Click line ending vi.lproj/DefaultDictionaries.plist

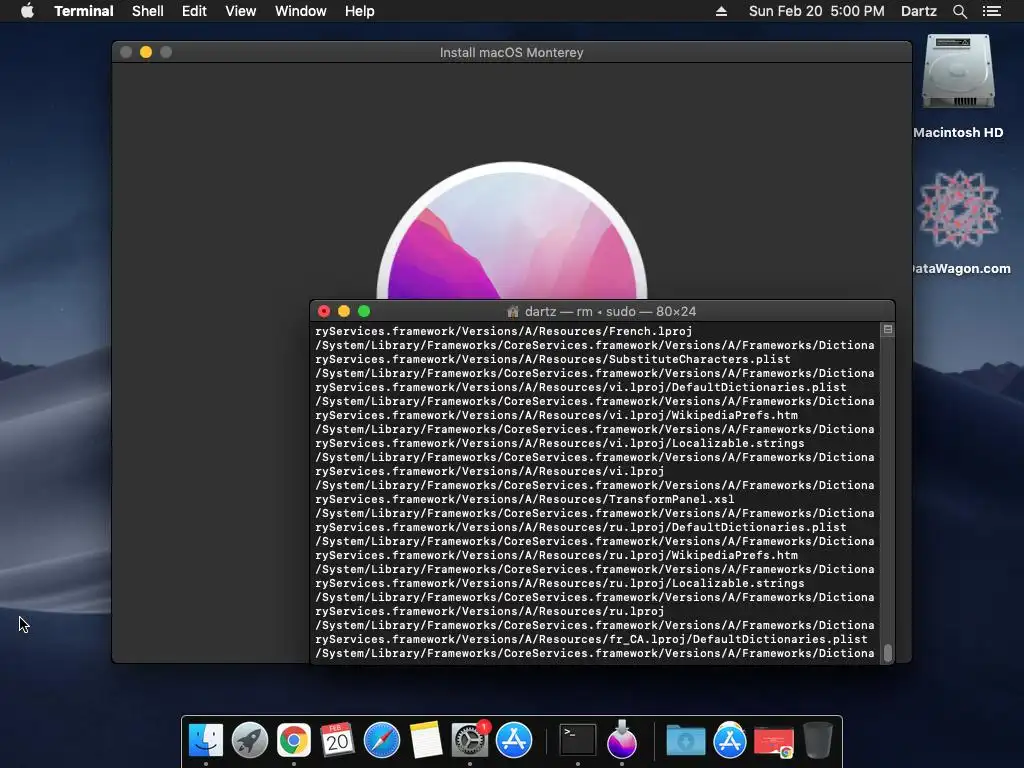[581, 387]
